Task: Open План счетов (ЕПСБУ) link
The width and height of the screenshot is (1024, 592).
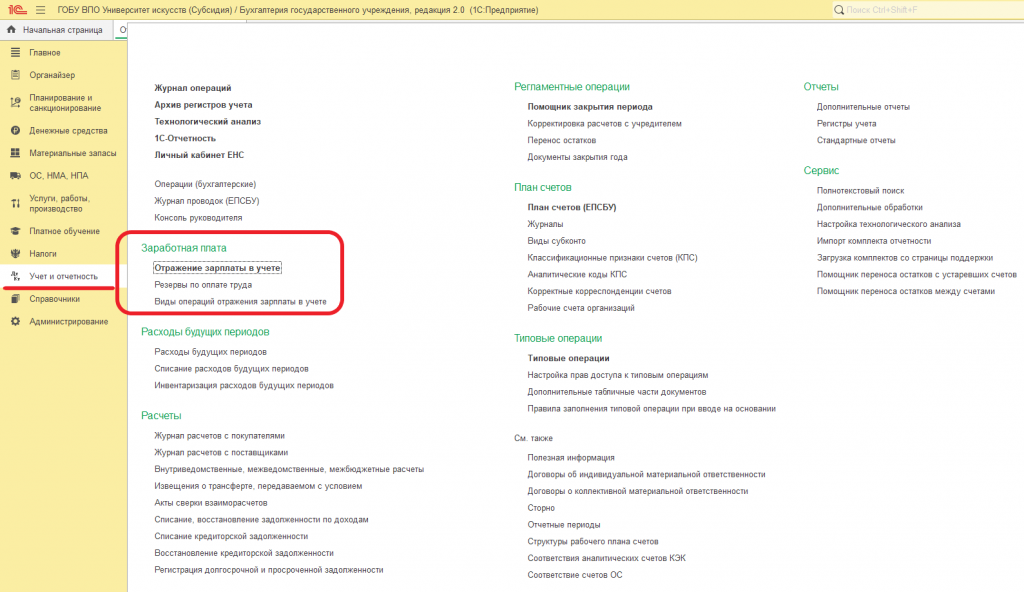Action: tap(571, 207)
